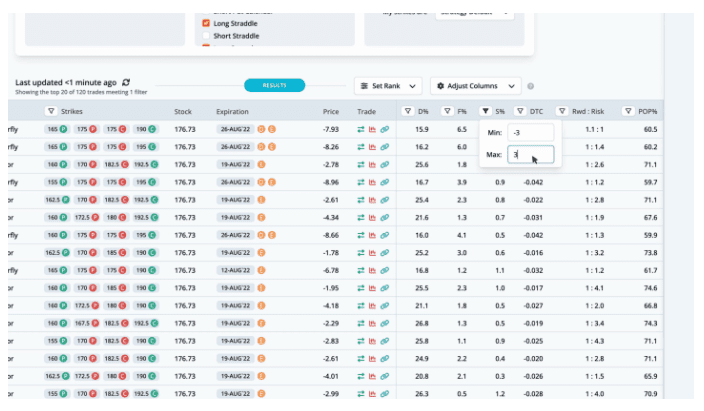Image resolution: width=704 pixels, height=411 pixels.
Task: Click the D% column filter icon
Action: coord(408,111)
